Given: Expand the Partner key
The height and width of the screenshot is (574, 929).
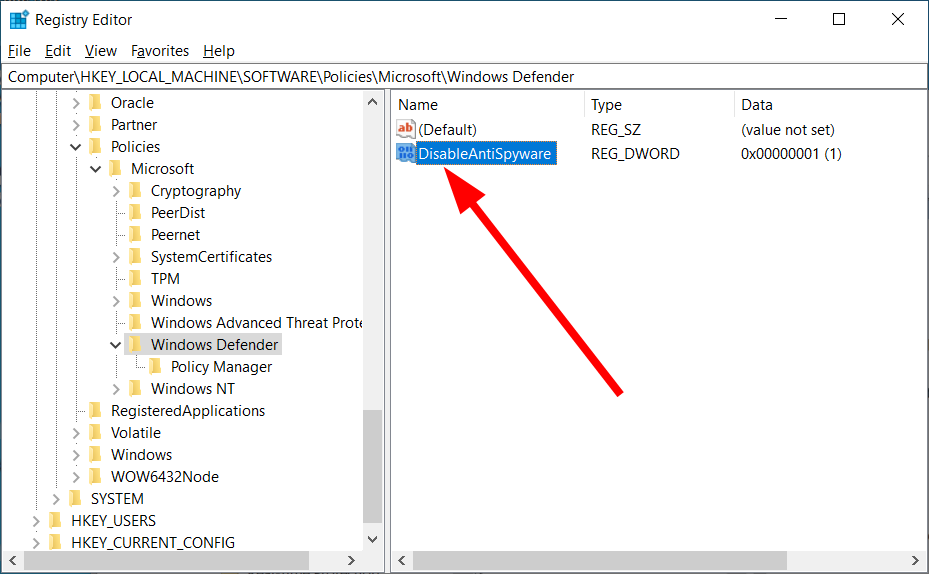Looking at the screenshot, I should [x=76, y=125].
